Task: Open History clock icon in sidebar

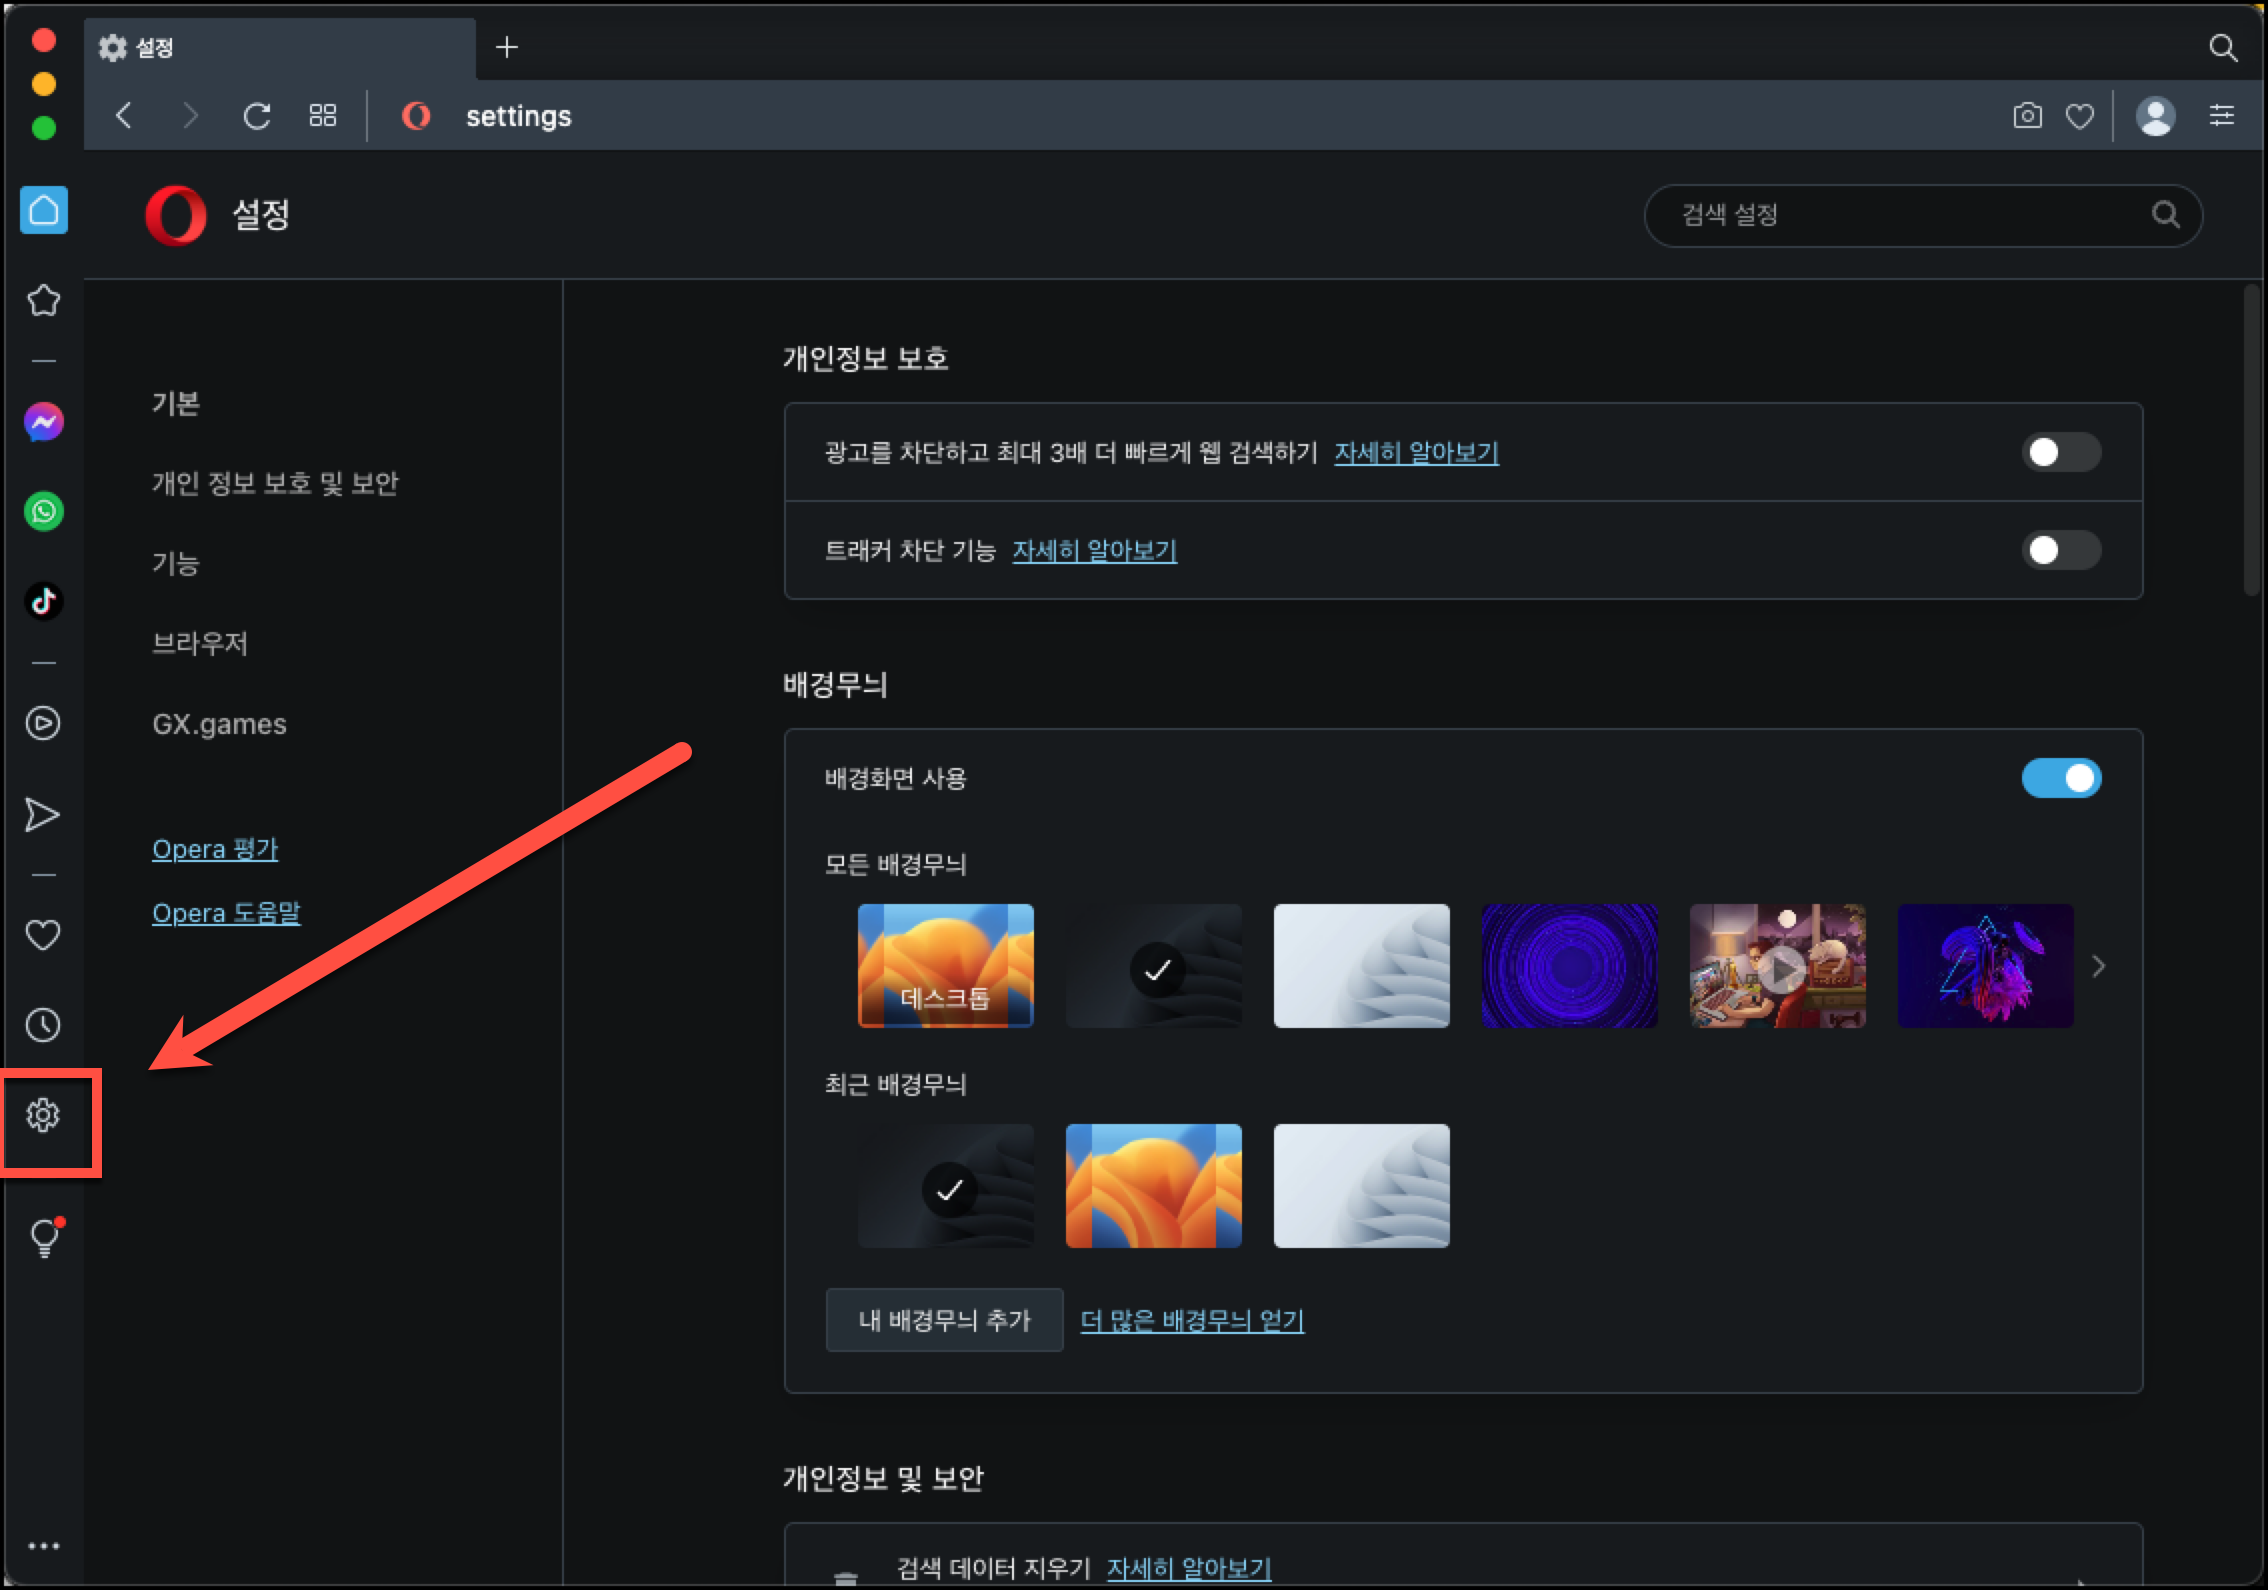Action: [43, 1025]
